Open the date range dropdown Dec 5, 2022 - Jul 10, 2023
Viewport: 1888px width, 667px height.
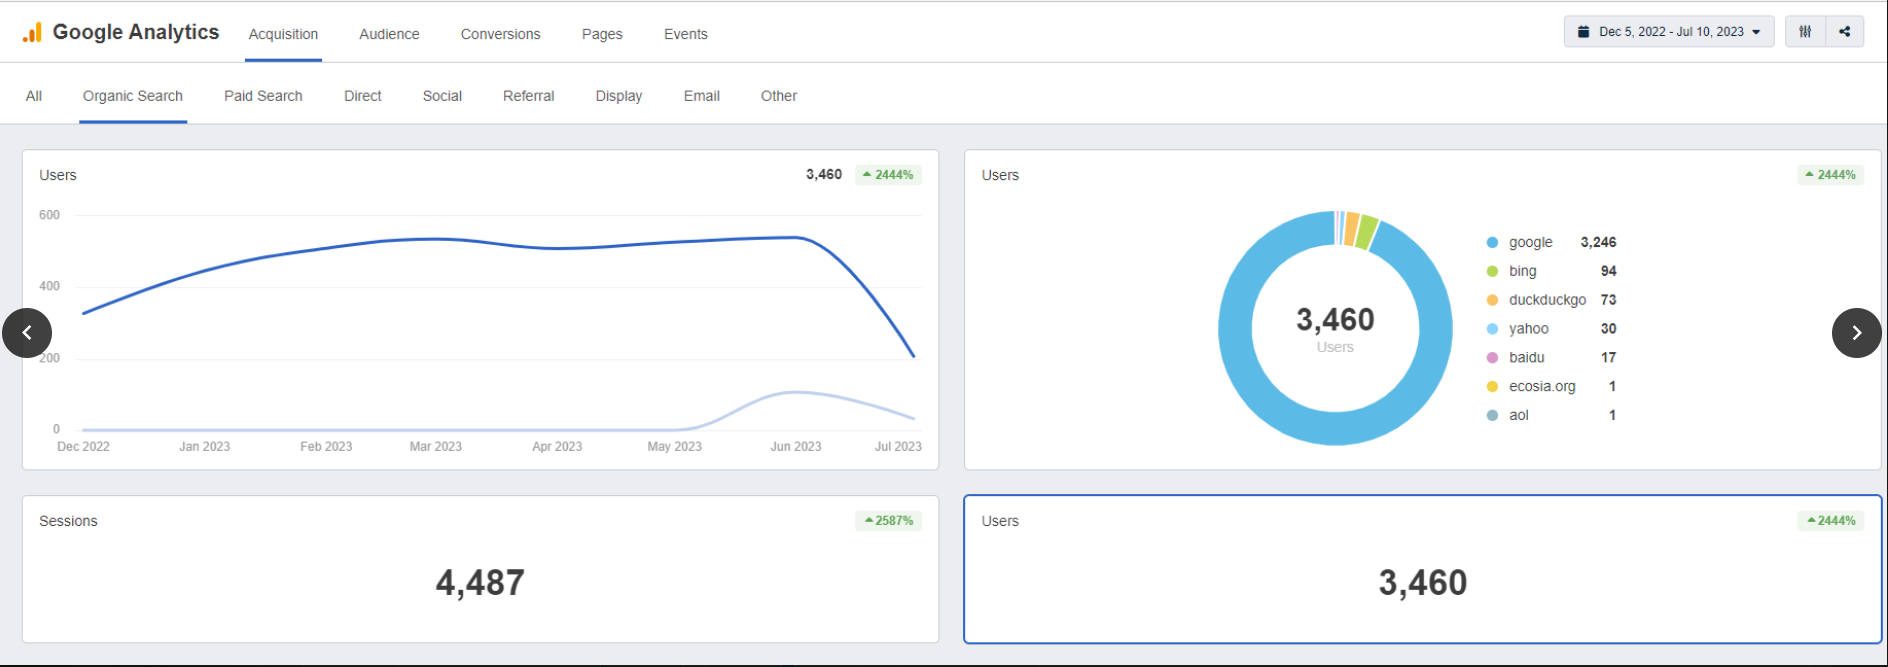(1669, 32)
